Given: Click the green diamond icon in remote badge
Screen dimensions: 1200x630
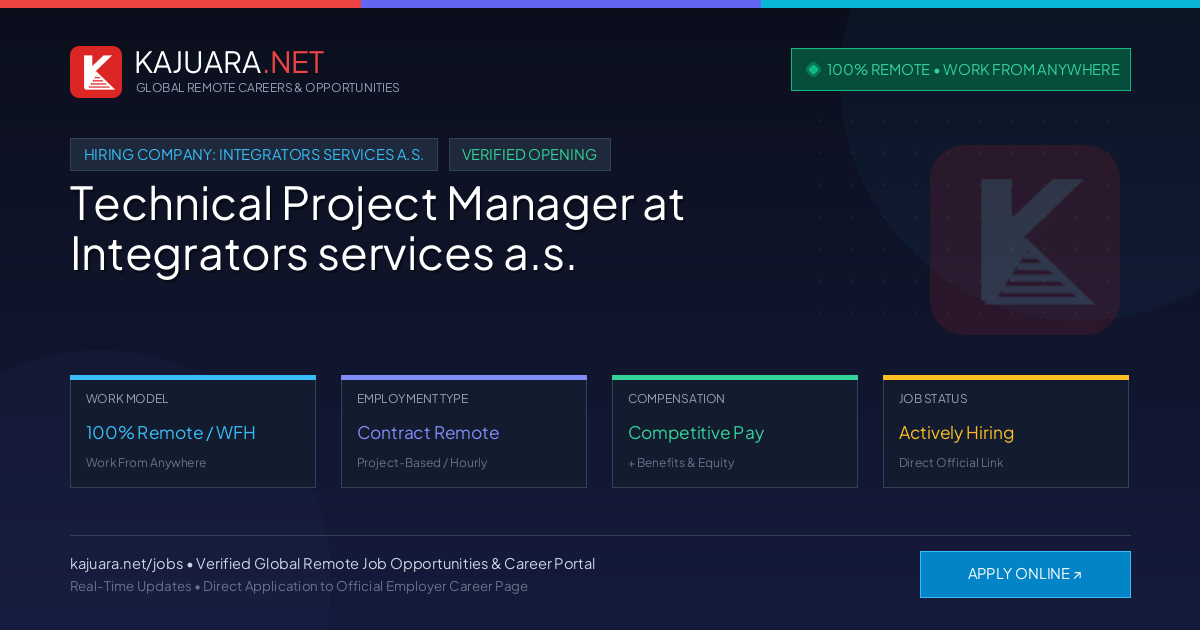Looking at the screenshot, I should 813,69.
